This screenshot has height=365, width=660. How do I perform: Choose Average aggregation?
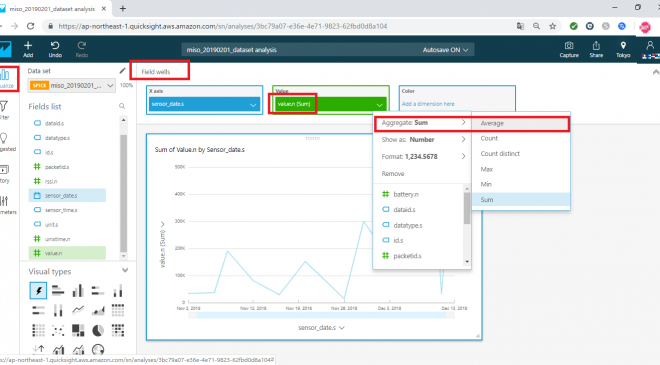point(521,123)
